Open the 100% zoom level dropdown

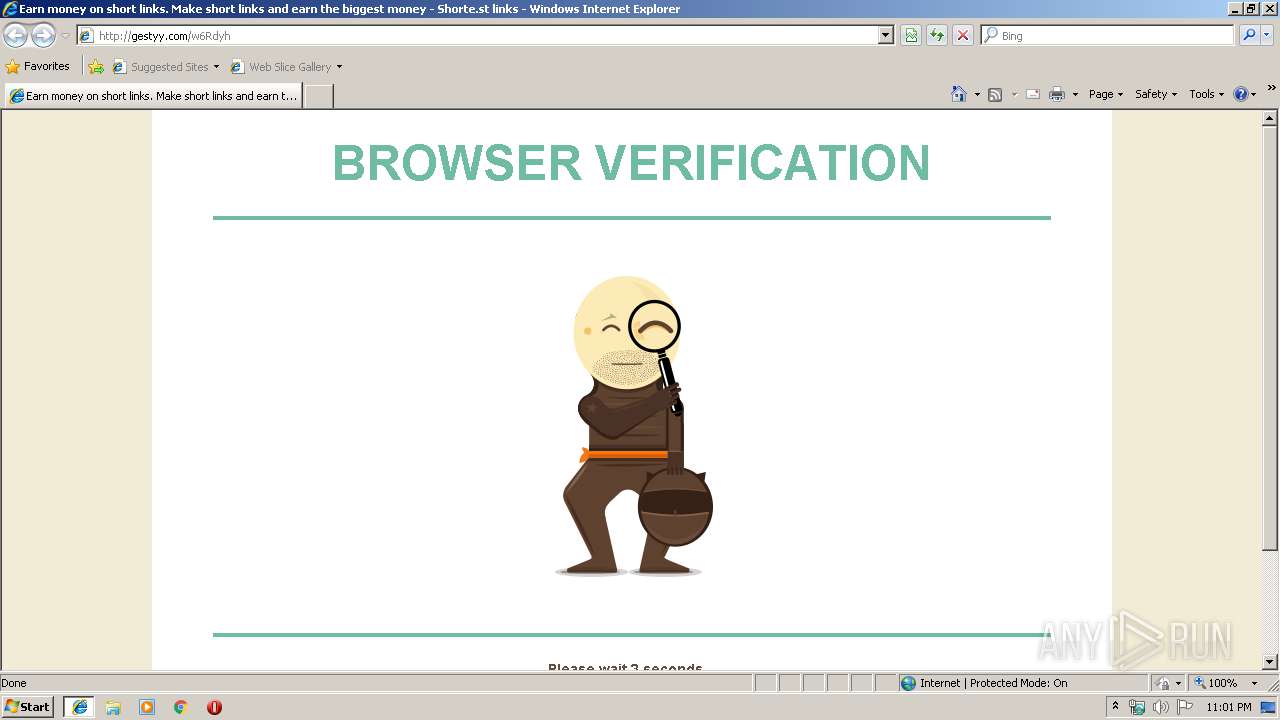[1225, 683]
